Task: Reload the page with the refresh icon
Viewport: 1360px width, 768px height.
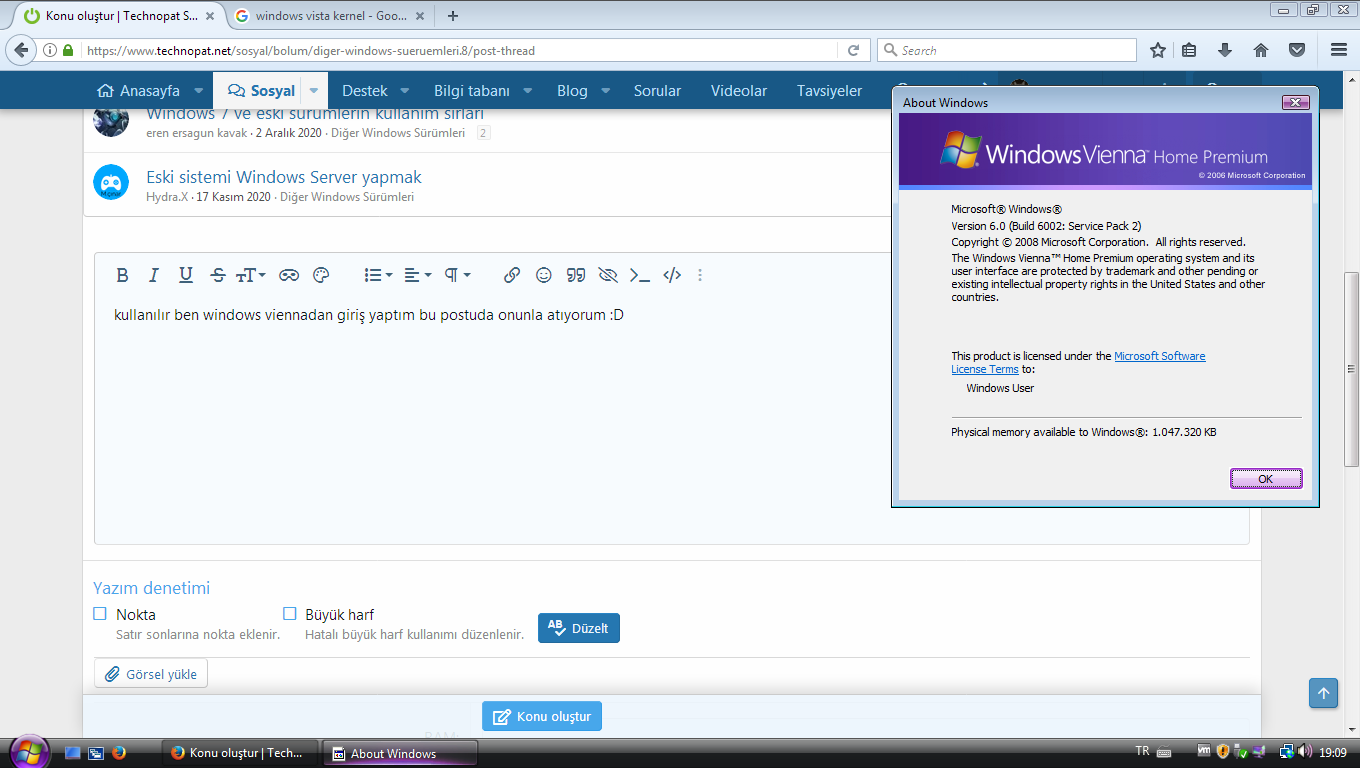Action: [x=853, y=50]
